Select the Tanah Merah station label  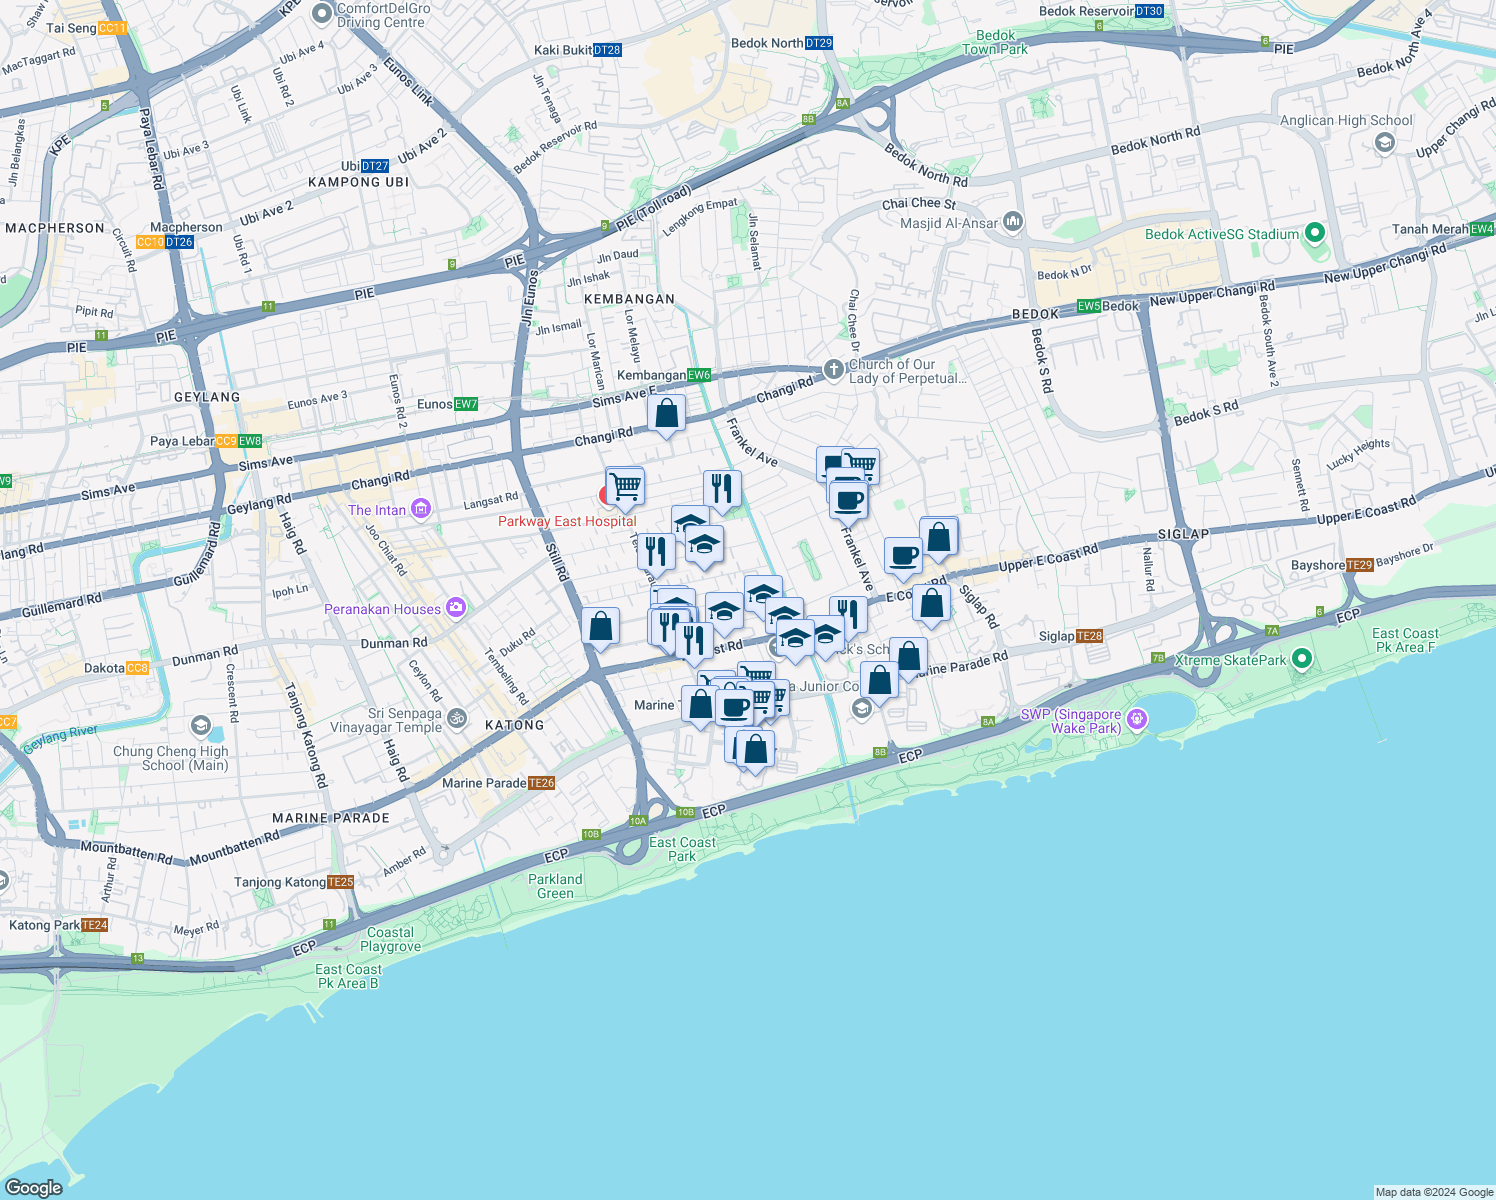pyautogui.click(x=1443, y=229)
